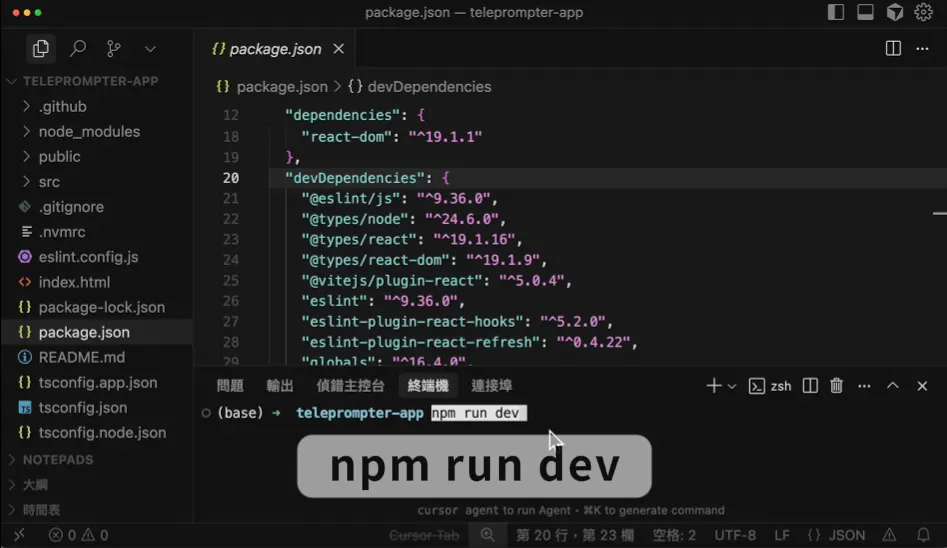Show warnings count in status bar
The height and width of the screenshot is (548, 947).
(x=95, y=535)
